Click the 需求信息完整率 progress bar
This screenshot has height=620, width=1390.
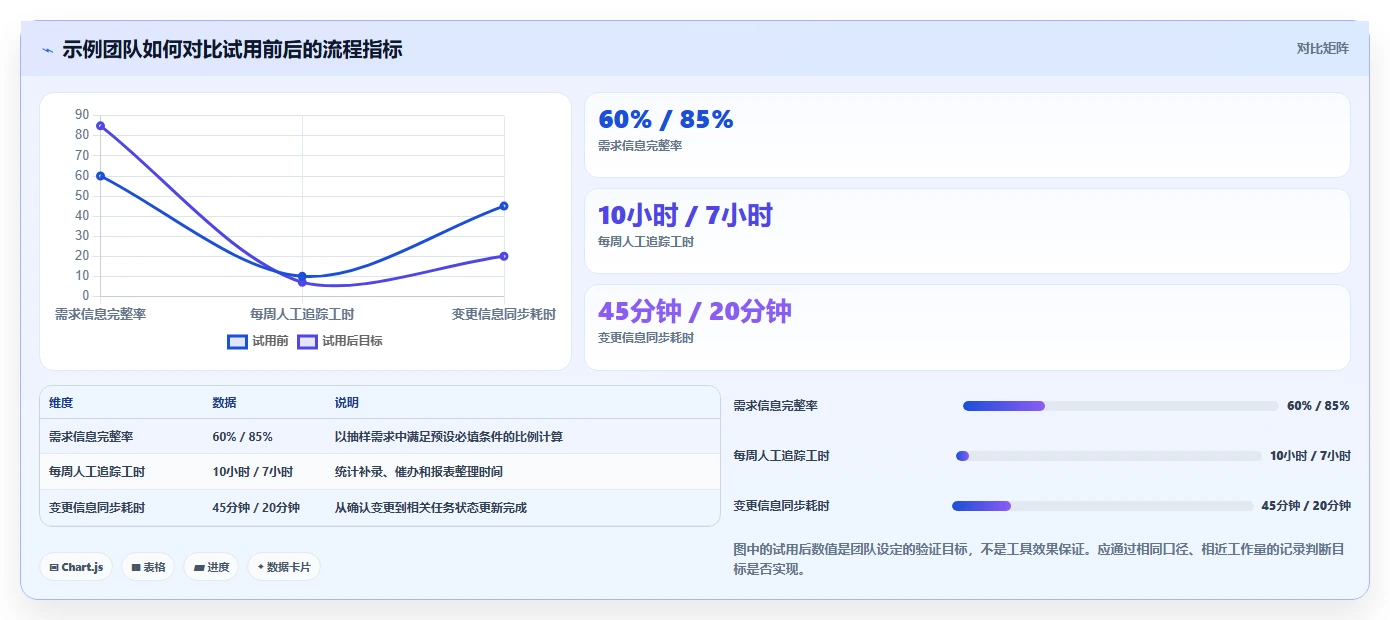(x=1120, y=406)
